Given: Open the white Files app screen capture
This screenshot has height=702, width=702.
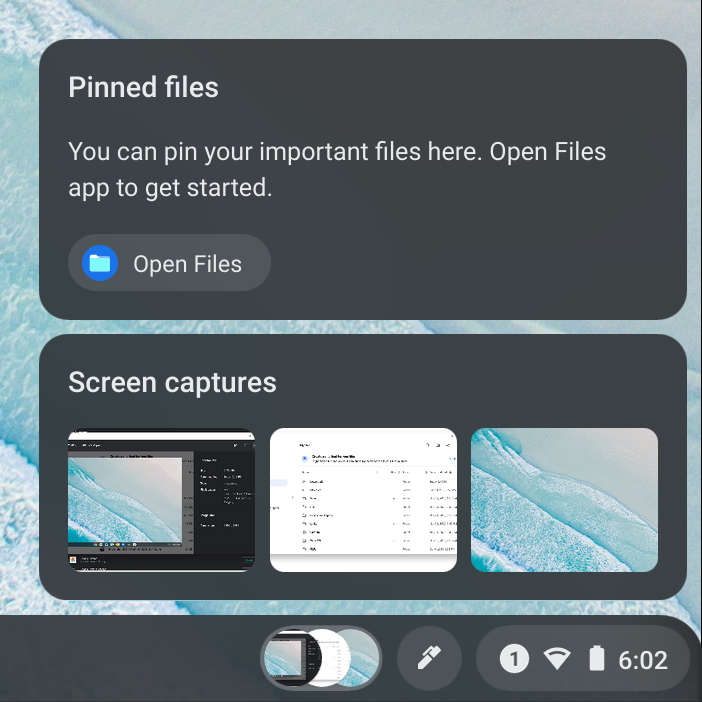Looking at the screenshot, I should [x=363, y=500].
